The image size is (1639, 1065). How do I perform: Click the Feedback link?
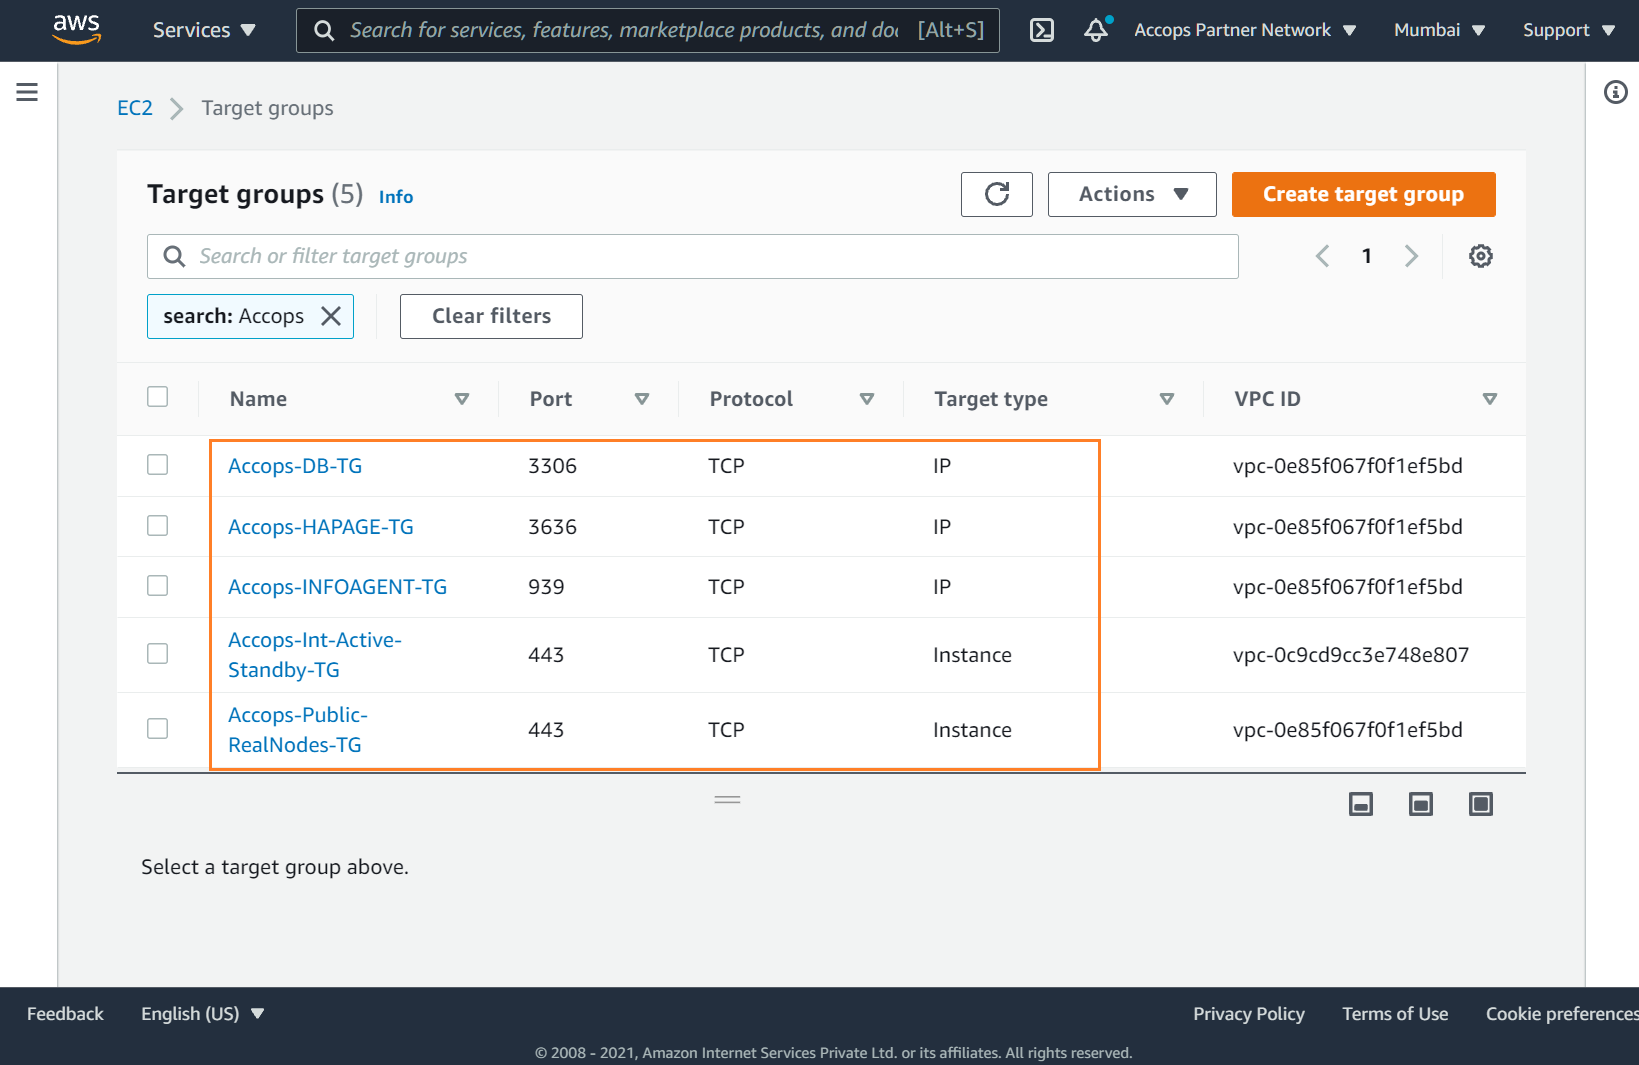pyautogui.click(x=65, y=1014)
